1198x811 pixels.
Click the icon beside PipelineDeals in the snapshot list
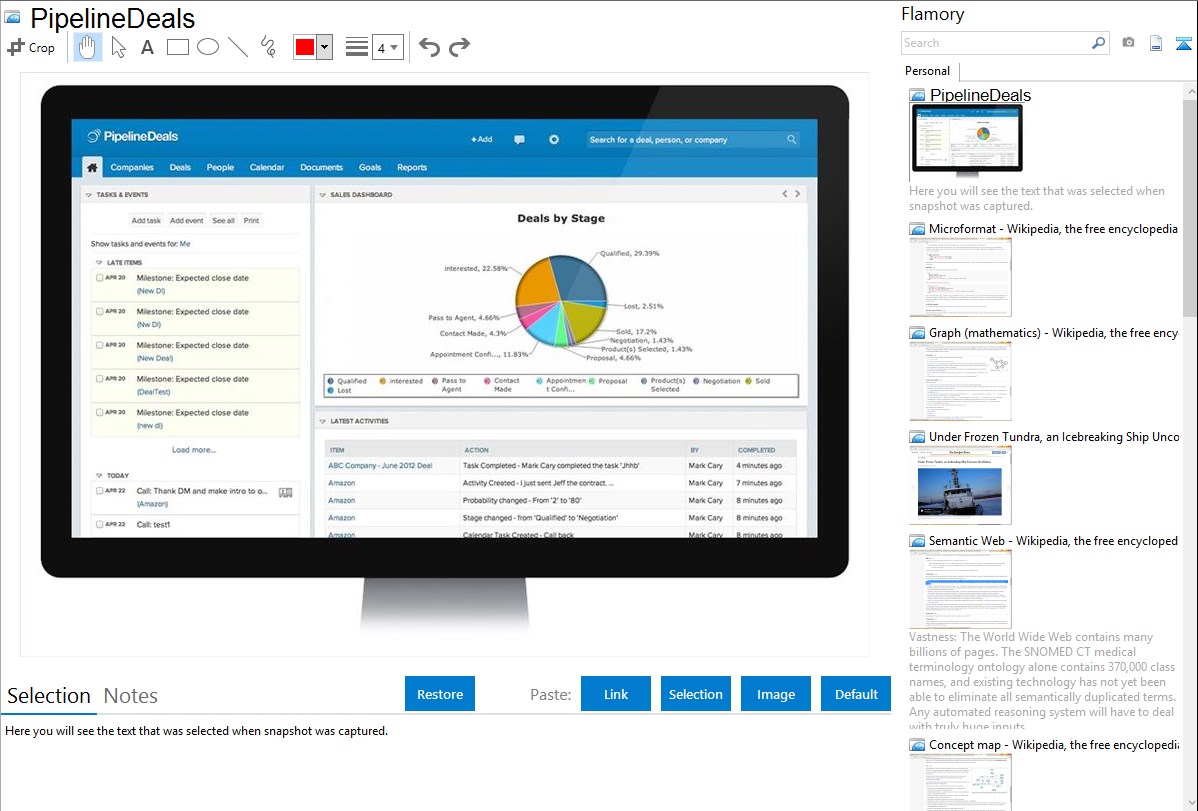[917, 96]
